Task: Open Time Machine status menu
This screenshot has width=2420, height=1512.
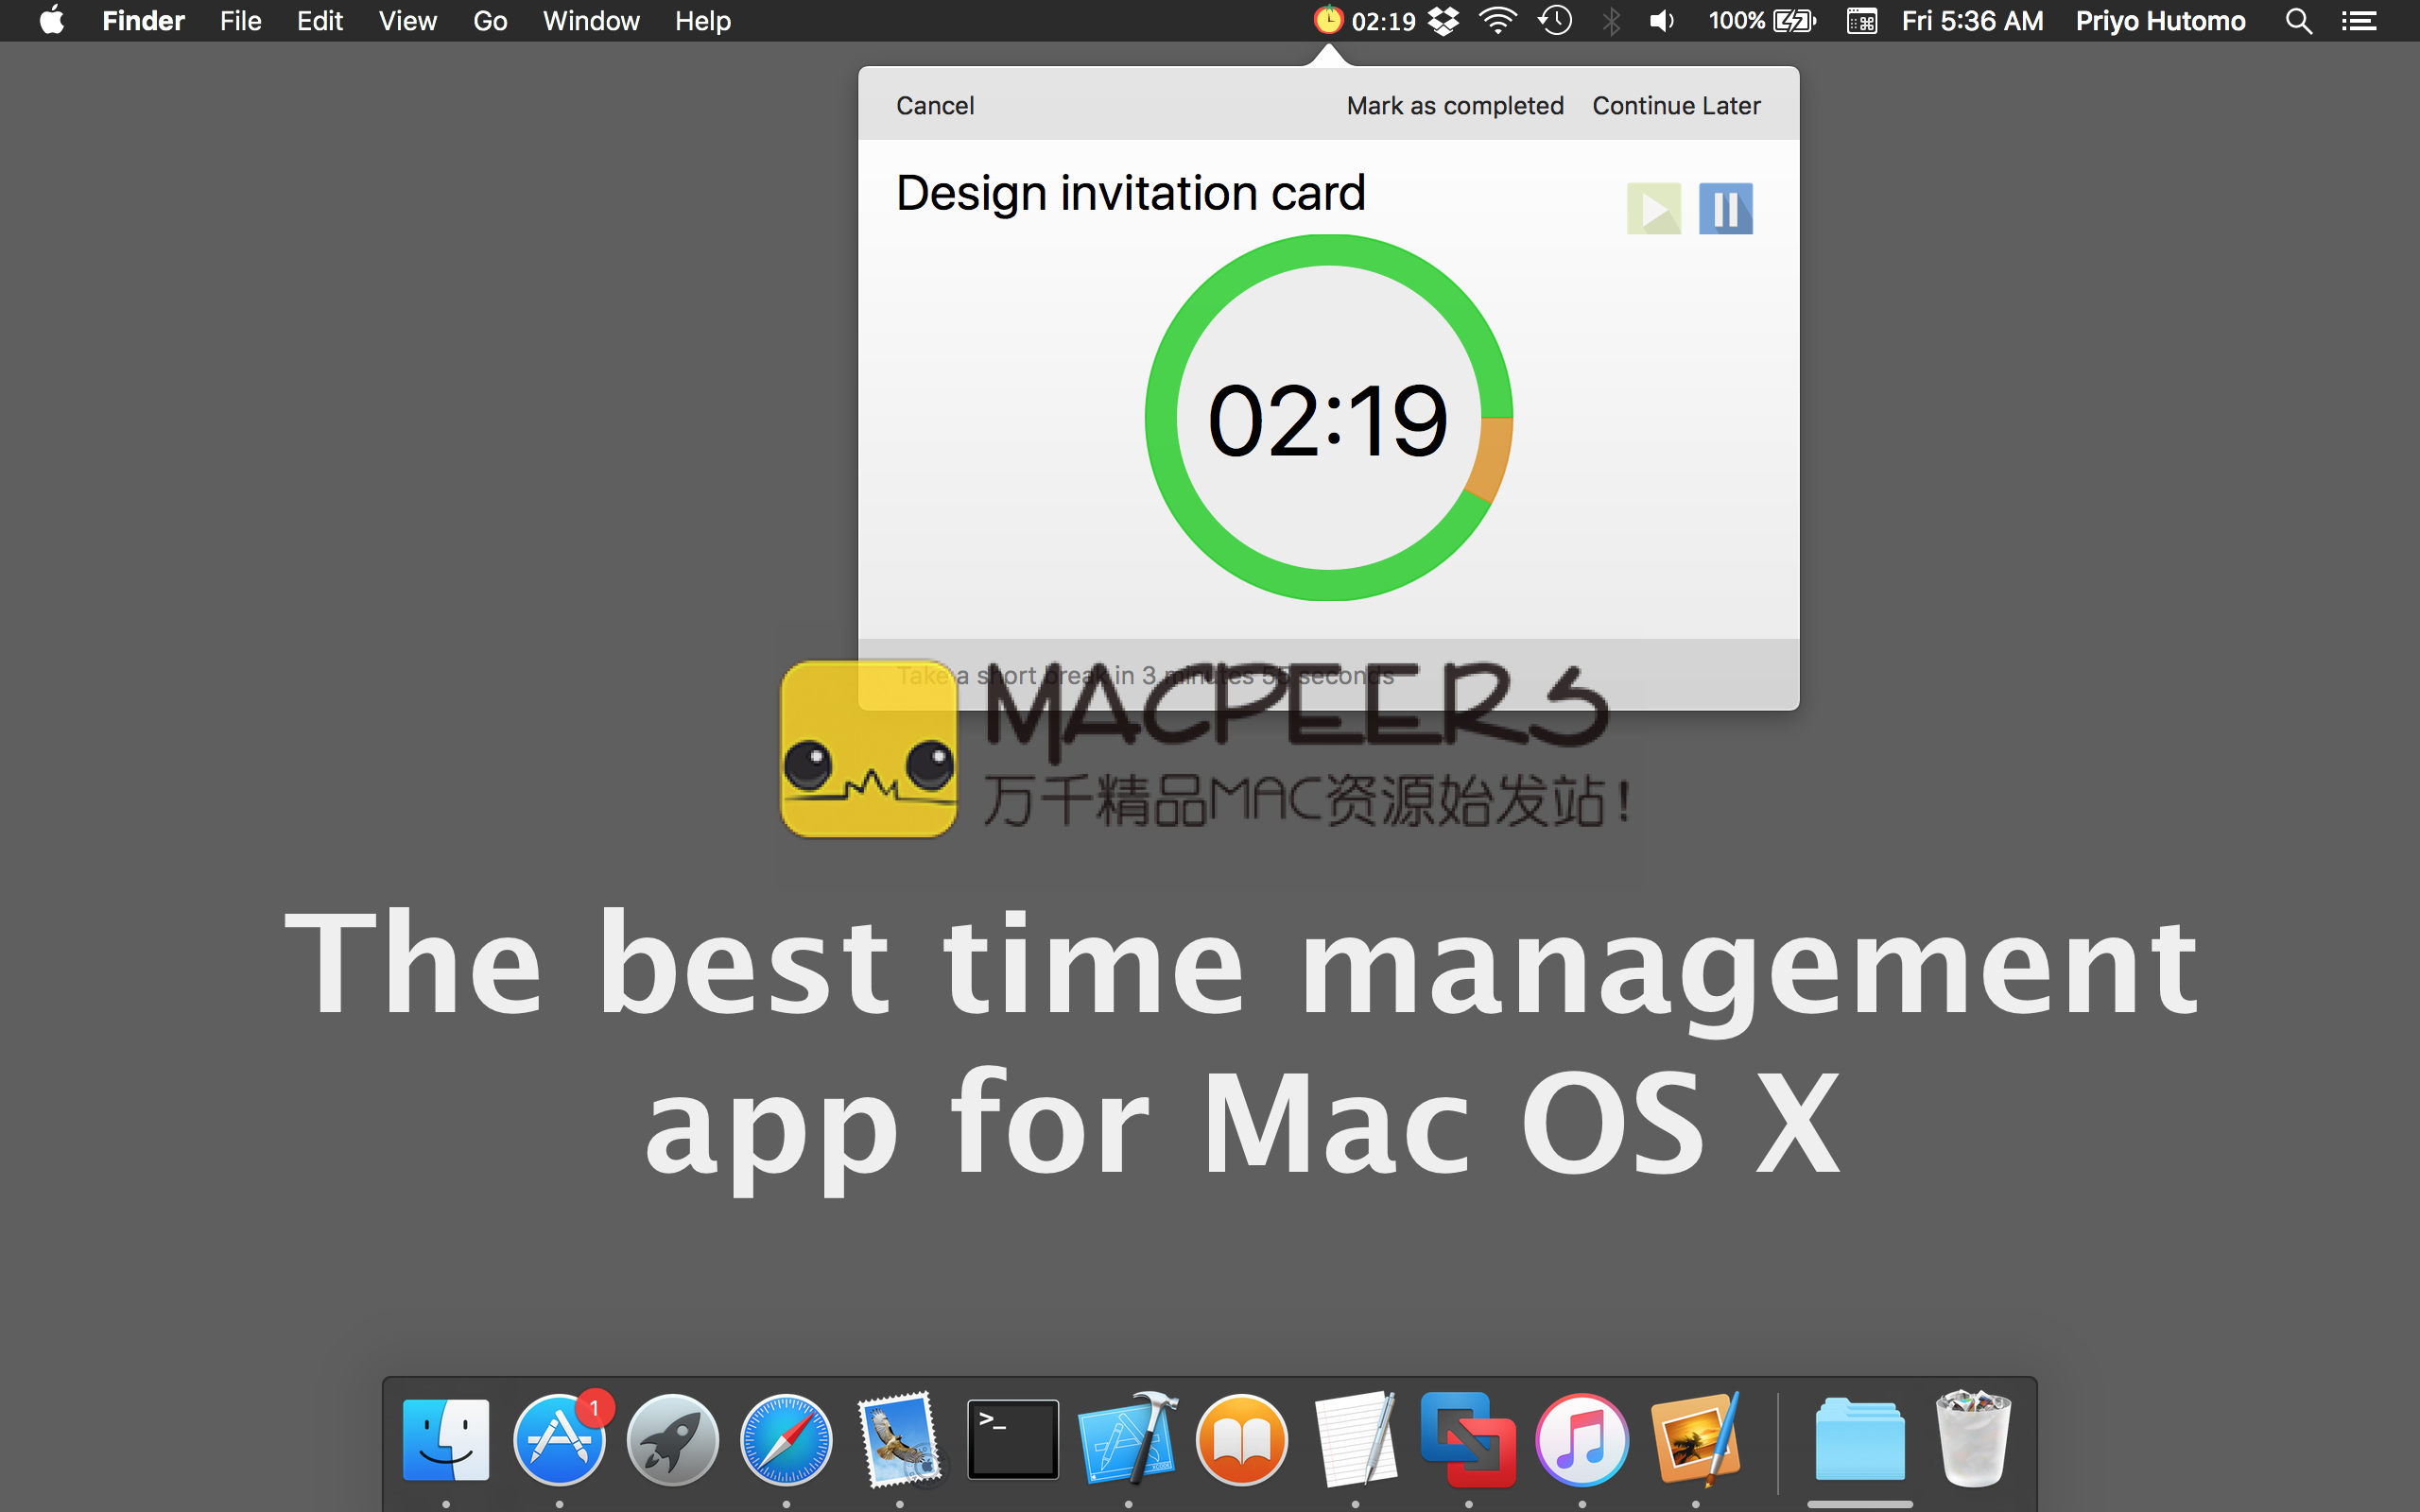Action: point(1555,21)
